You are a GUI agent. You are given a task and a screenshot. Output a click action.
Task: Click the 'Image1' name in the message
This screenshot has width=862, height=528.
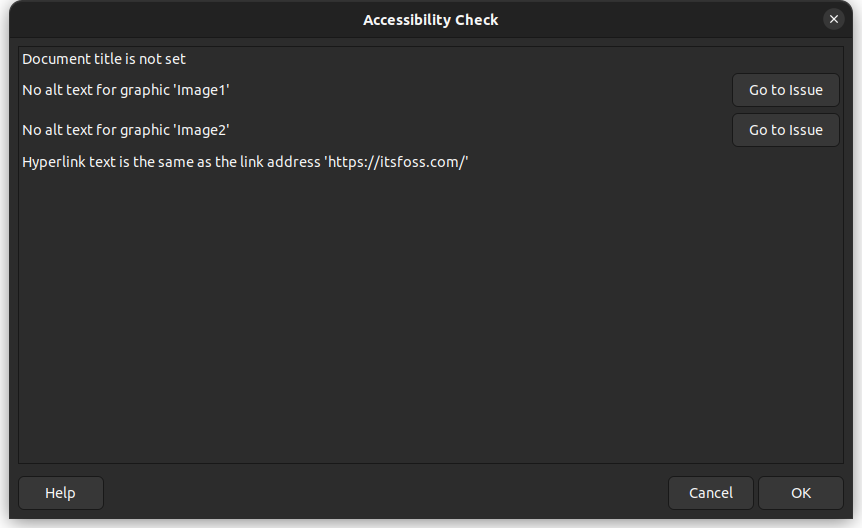coord(201,90)
